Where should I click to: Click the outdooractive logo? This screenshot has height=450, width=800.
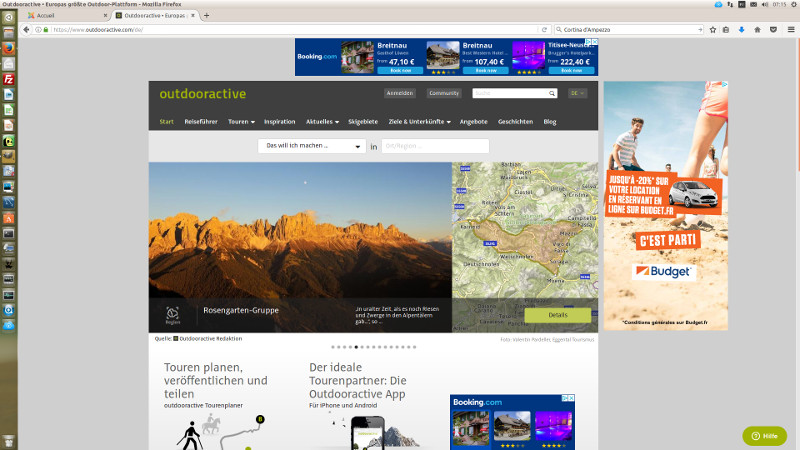coord(203,94)
